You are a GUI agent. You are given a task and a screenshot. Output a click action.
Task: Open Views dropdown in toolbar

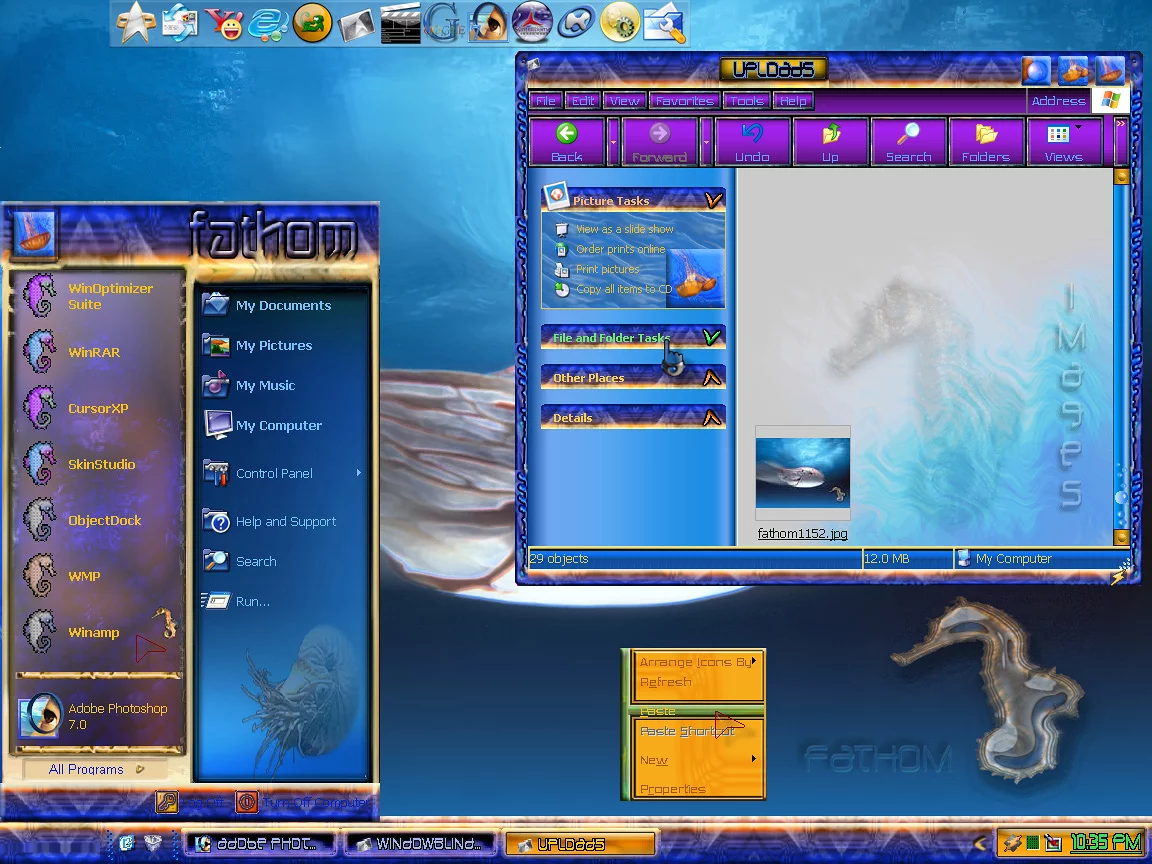coord(1063,141)
